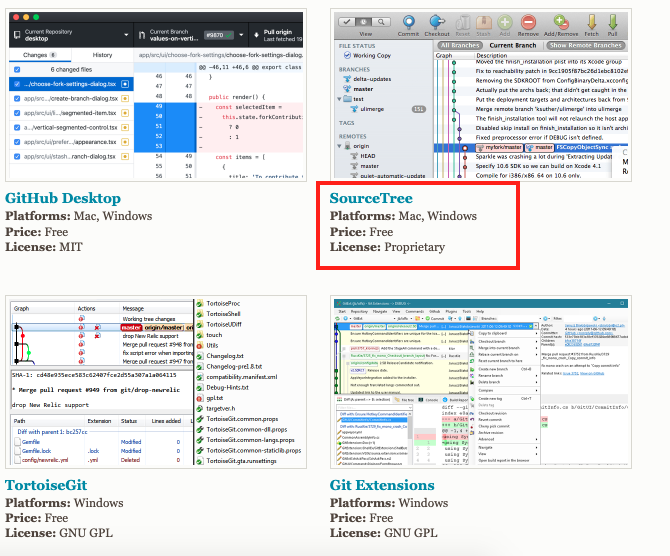Uncheck the create-branch-dialog.tsx file checkbox
The image size is (670, 556).
pos(17,99)
